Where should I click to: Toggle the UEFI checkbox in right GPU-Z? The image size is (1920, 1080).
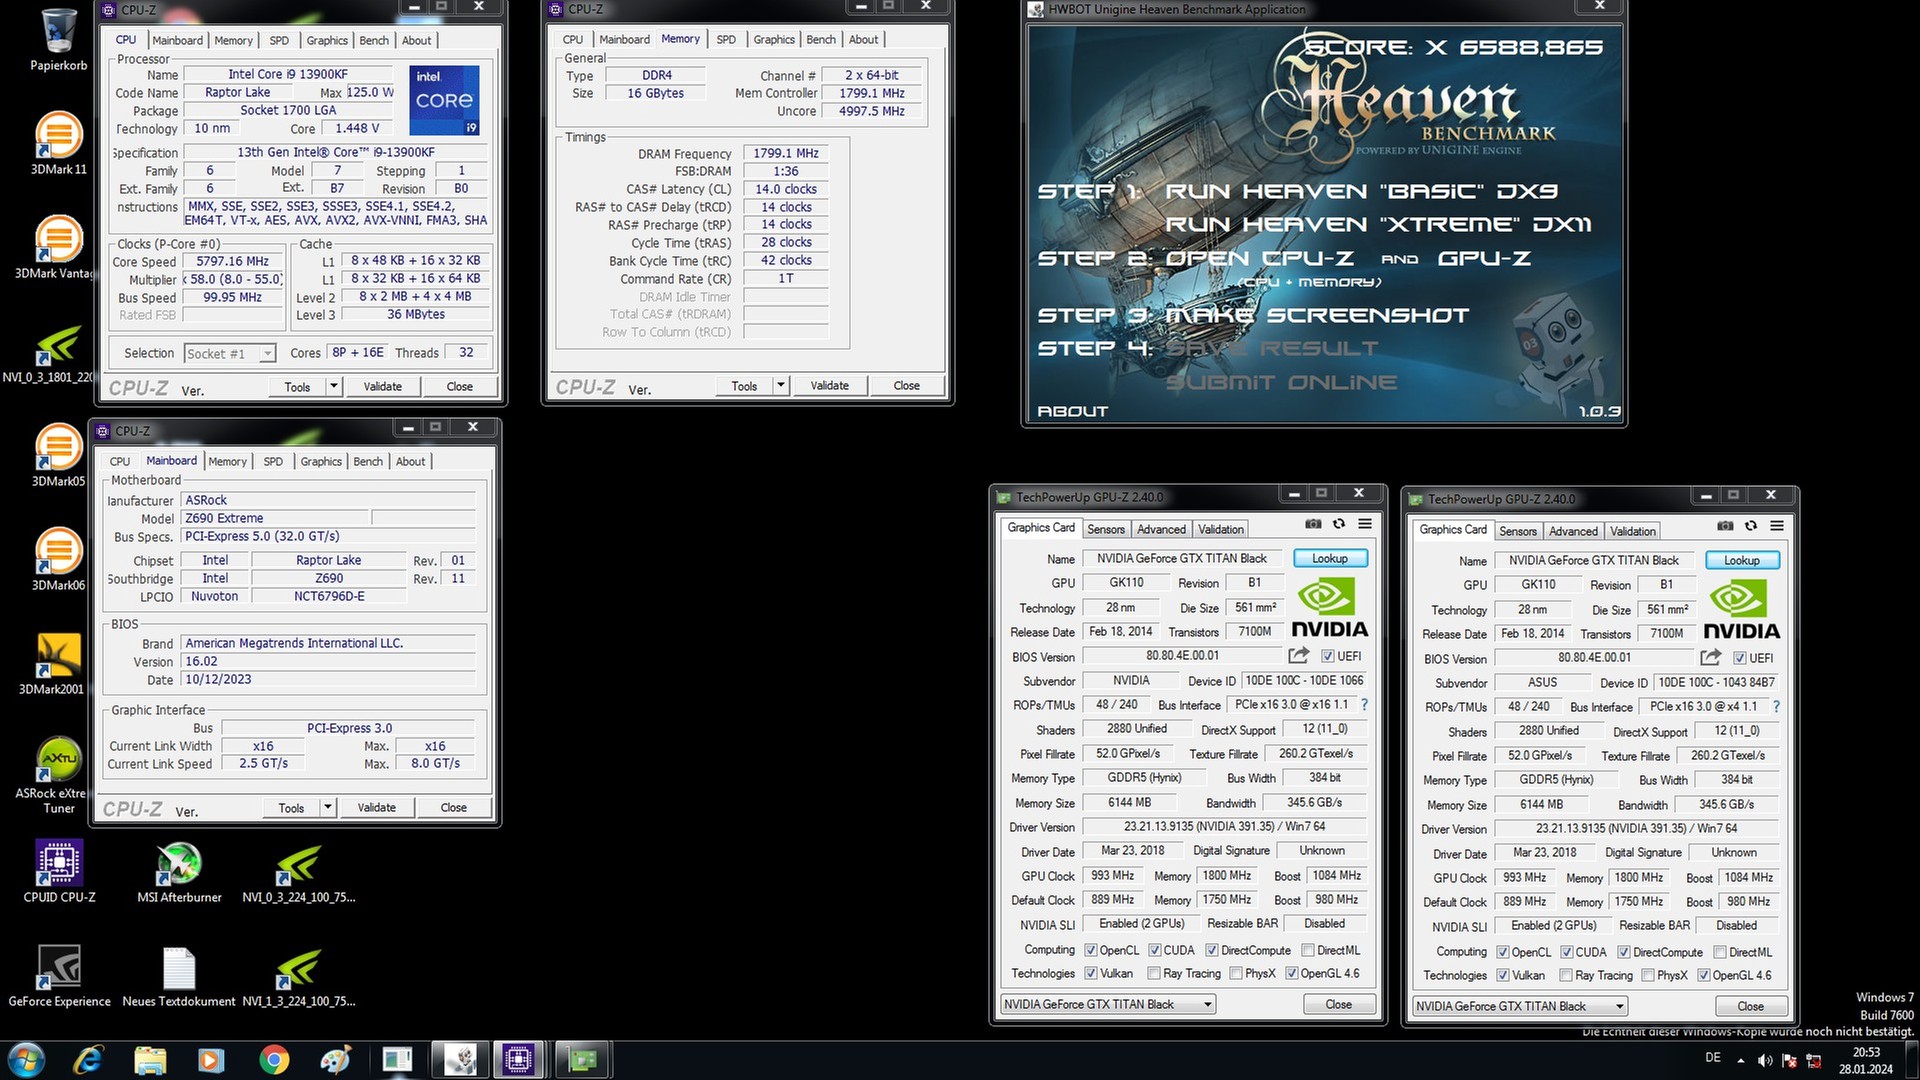(x=1740, y=659)
